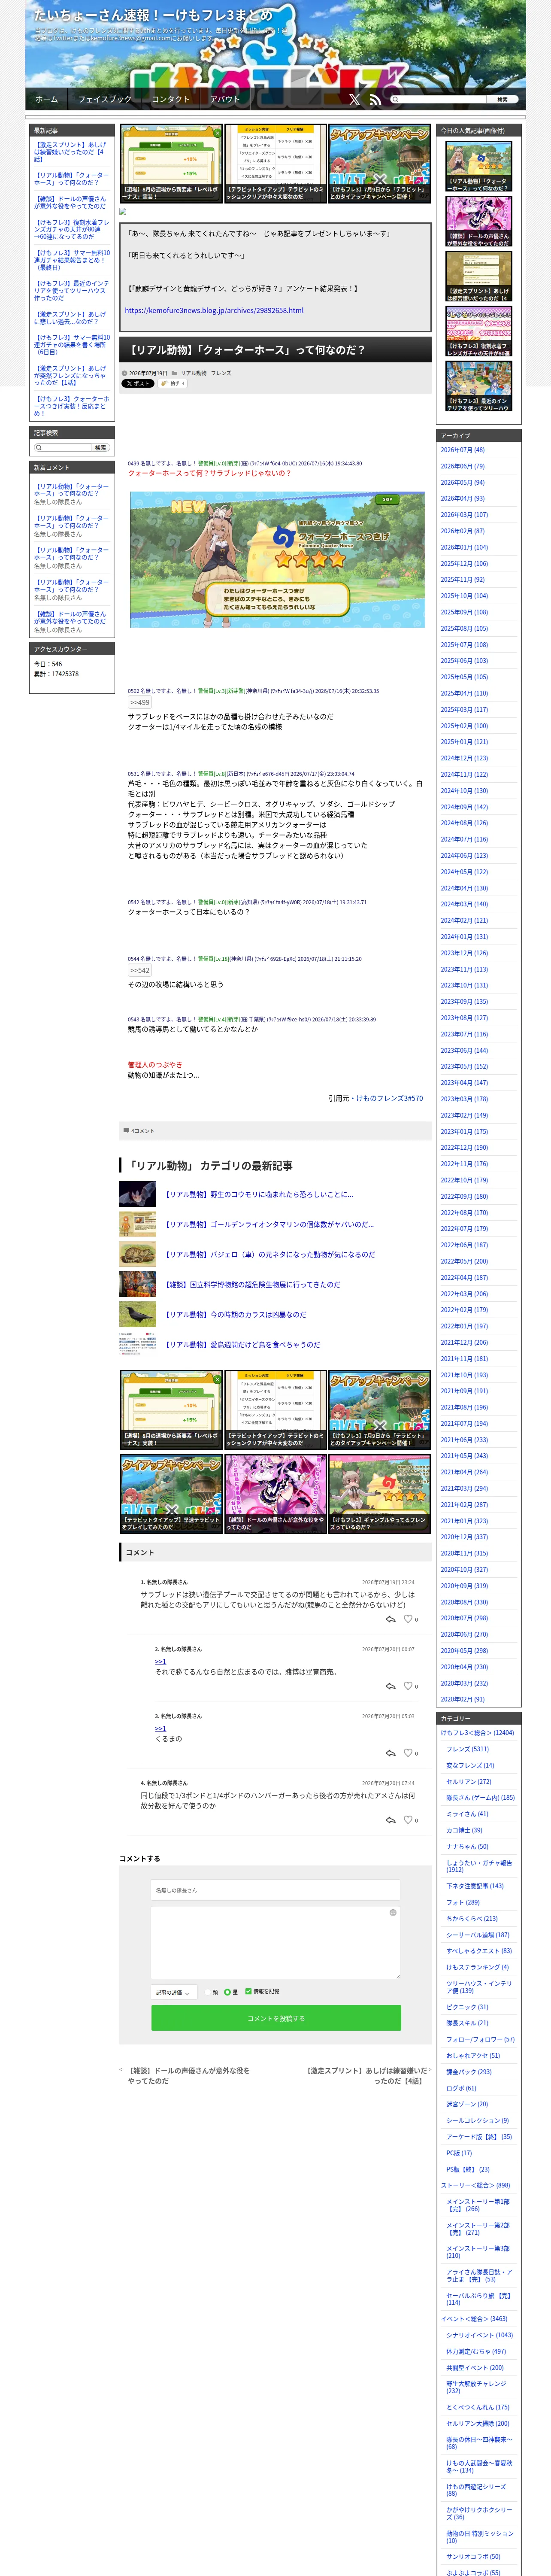The height and width of the screenshot is (2576, 551).
Task: Click the 名無しの隊長さん name input field
Action: click(276, 1889)
